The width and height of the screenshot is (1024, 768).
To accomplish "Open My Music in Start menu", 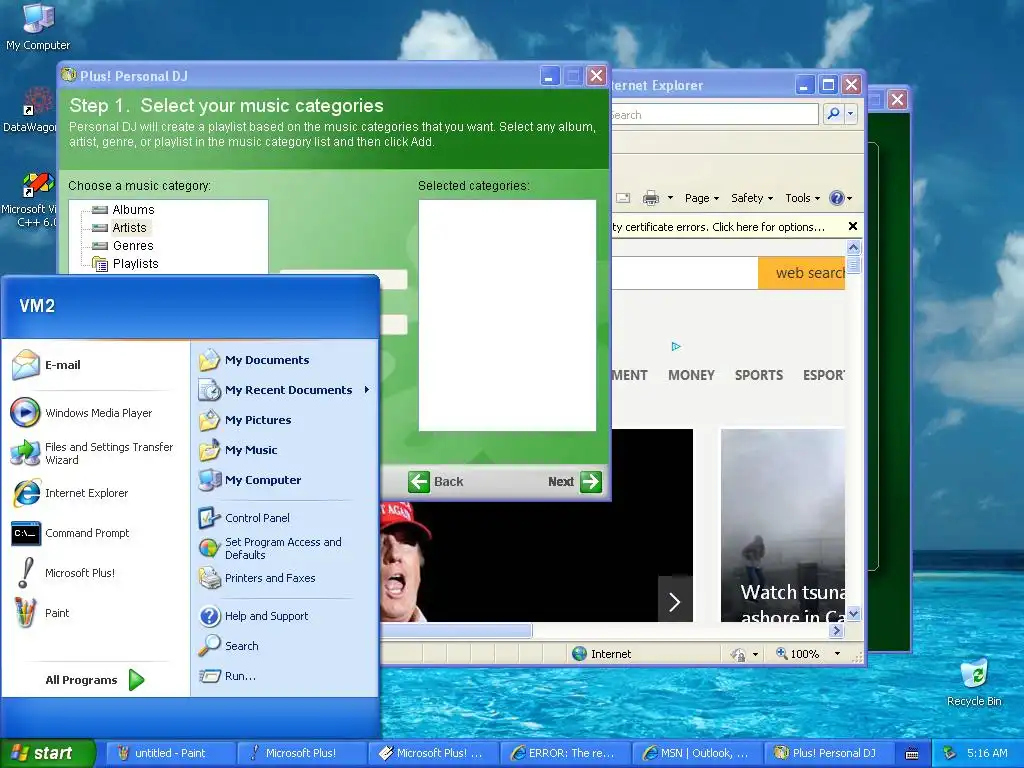I will point(238,450).
